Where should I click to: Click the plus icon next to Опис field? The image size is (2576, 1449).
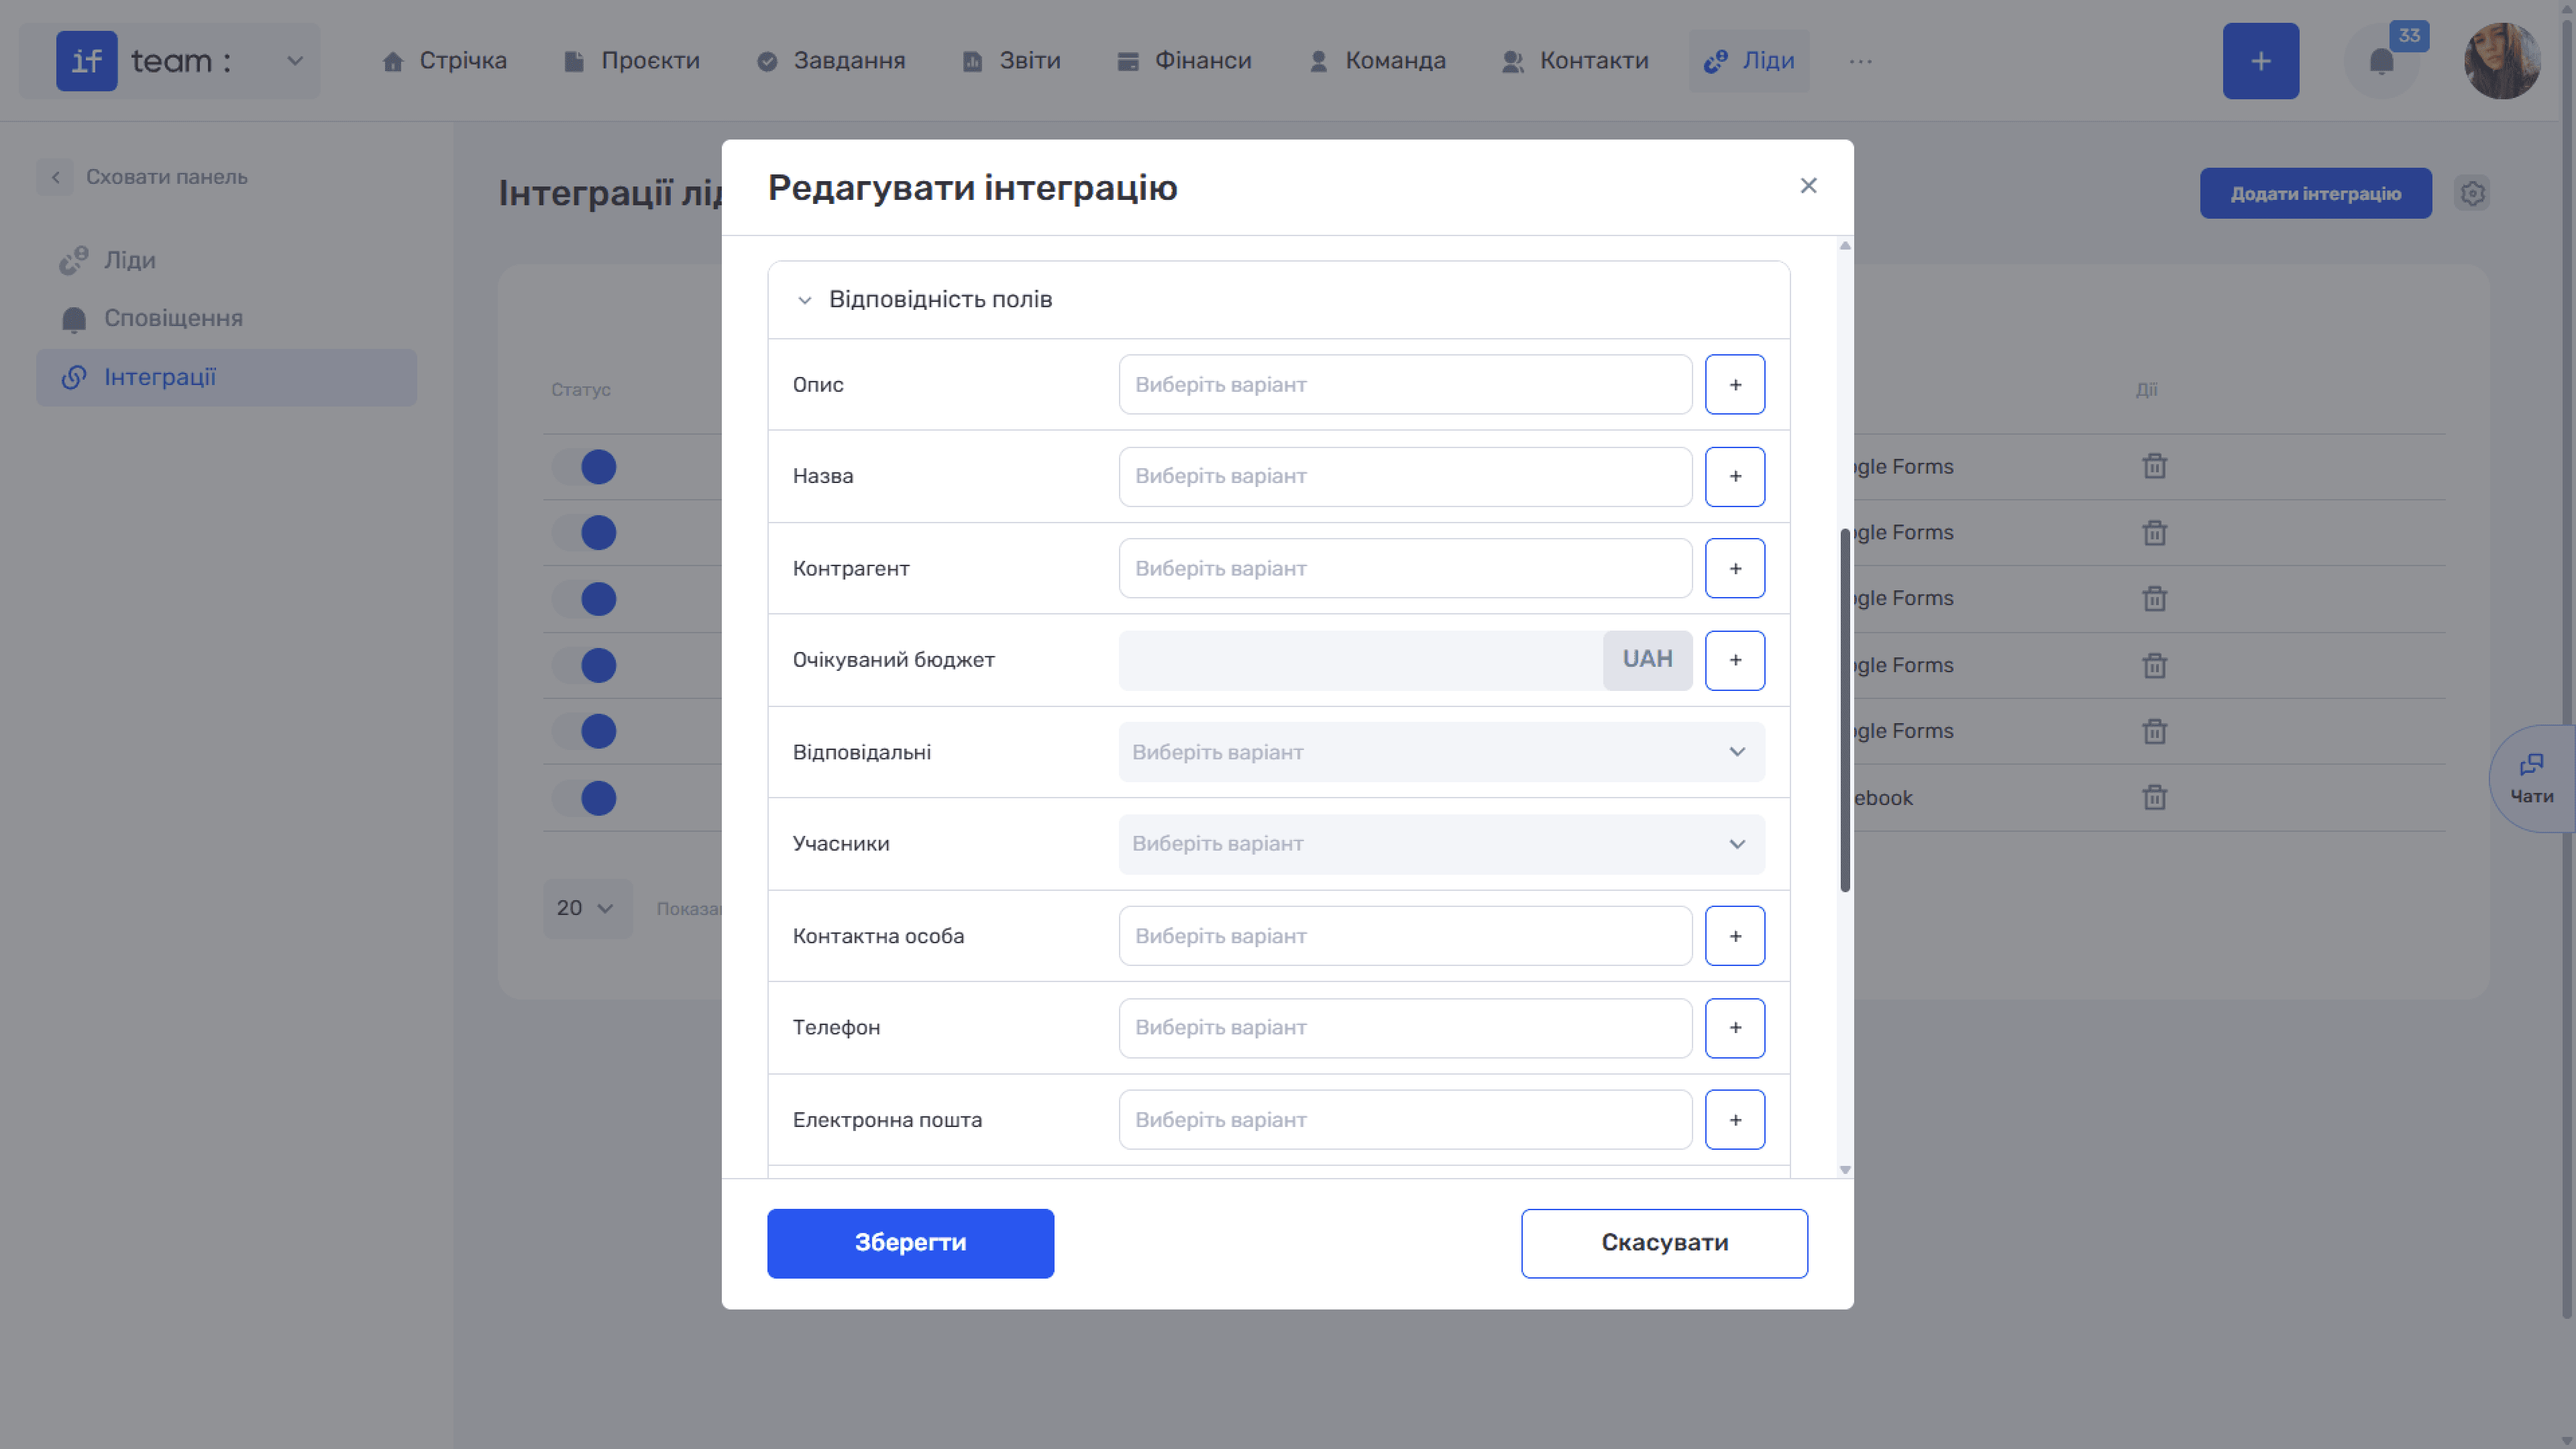point(1735,385)
